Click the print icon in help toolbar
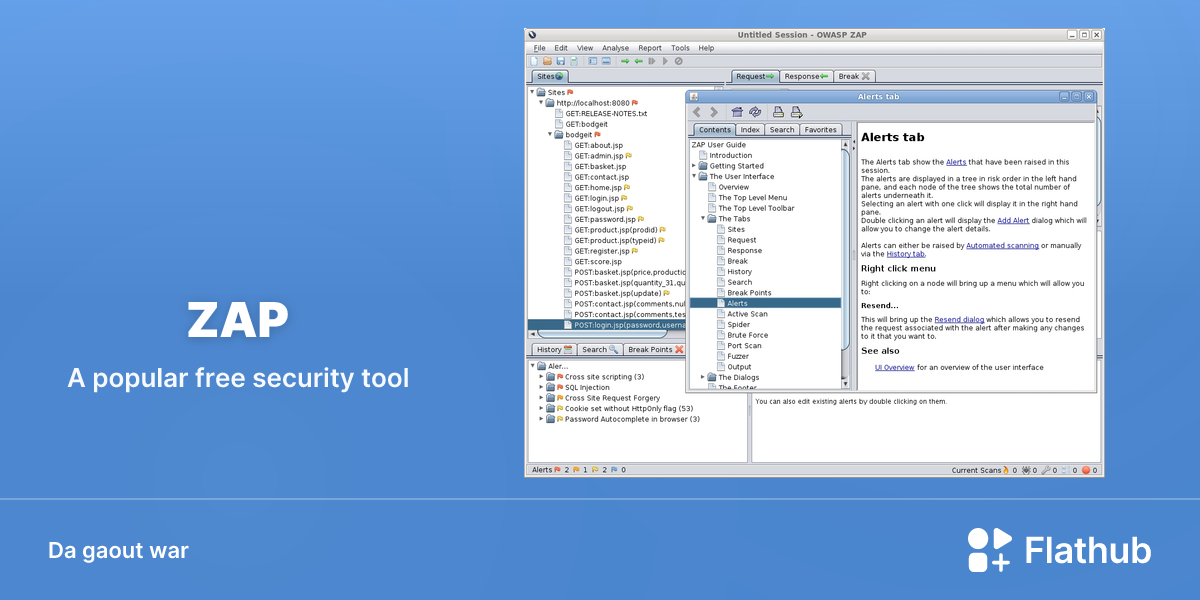 [778, 112]
